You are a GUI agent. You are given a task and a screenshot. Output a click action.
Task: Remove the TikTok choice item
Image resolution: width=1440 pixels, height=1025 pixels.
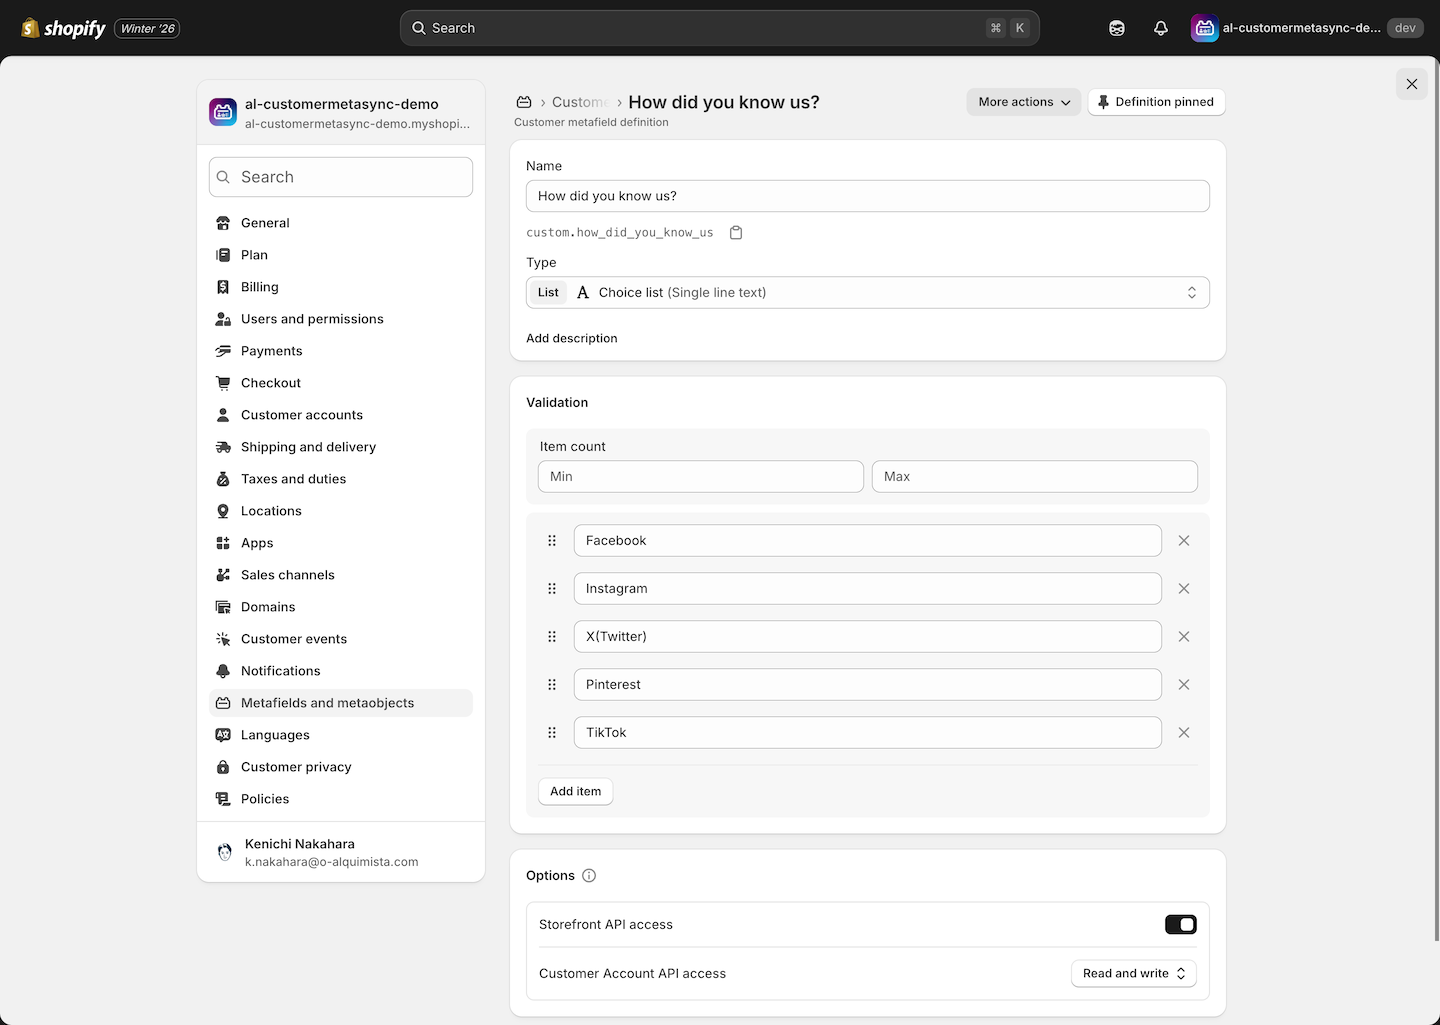coord(1183,732)
